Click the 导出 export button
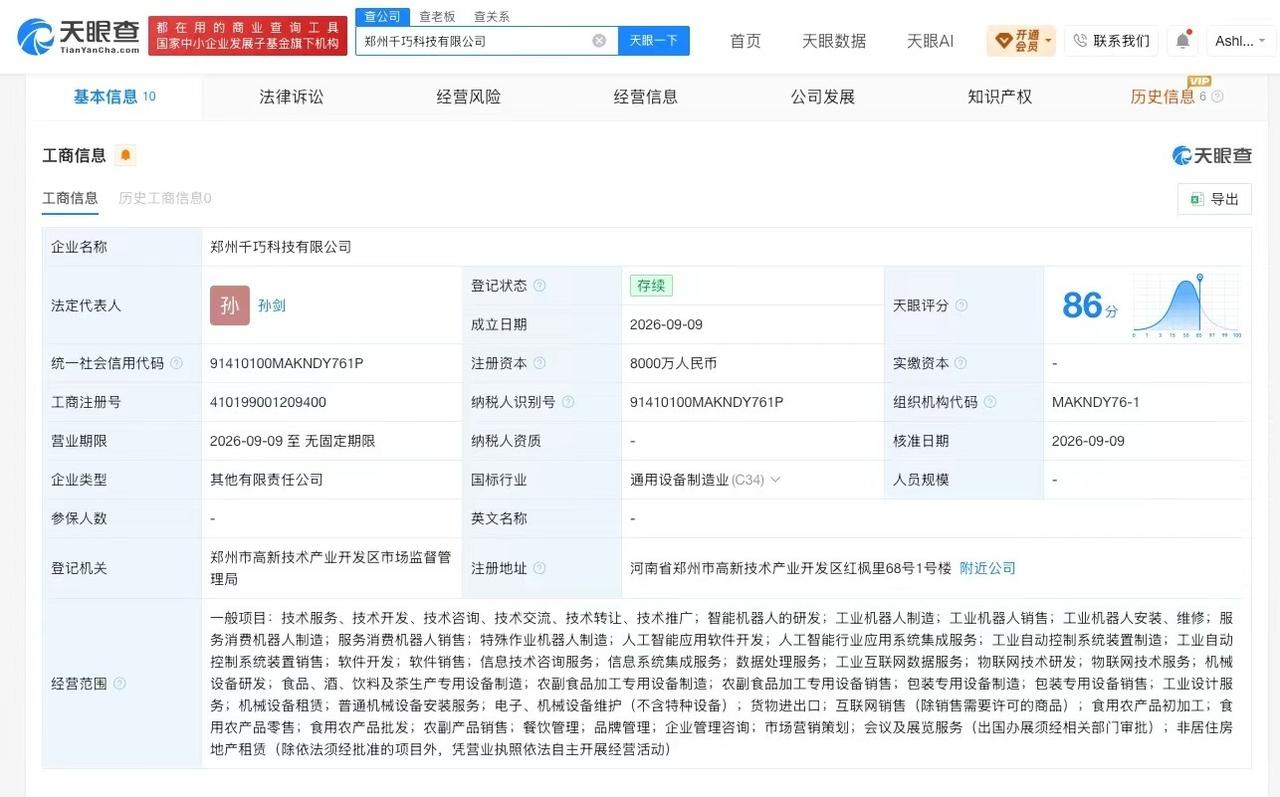The width and height of the screenshot is (1280, 797). (x=1214, y=199)
